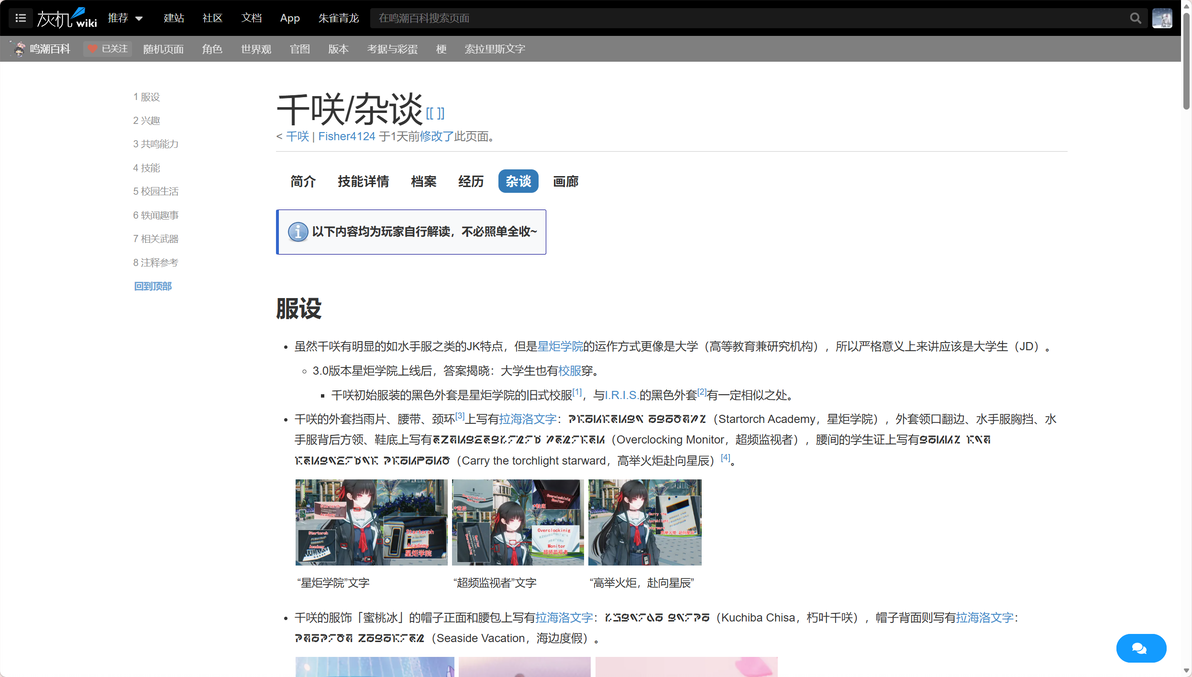This screenshot has width=1192, height=677.
Task: Switch to the 画廊 tab
Action: (566, 182)
